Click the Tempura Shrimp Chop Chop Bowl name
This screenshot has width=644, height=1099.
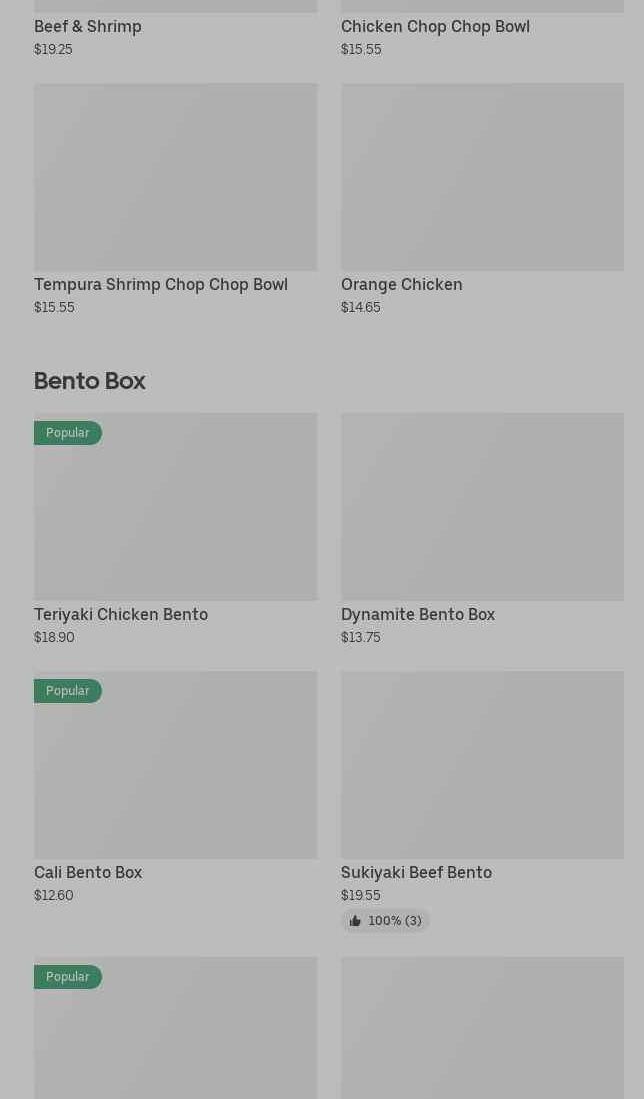[160, 285]
